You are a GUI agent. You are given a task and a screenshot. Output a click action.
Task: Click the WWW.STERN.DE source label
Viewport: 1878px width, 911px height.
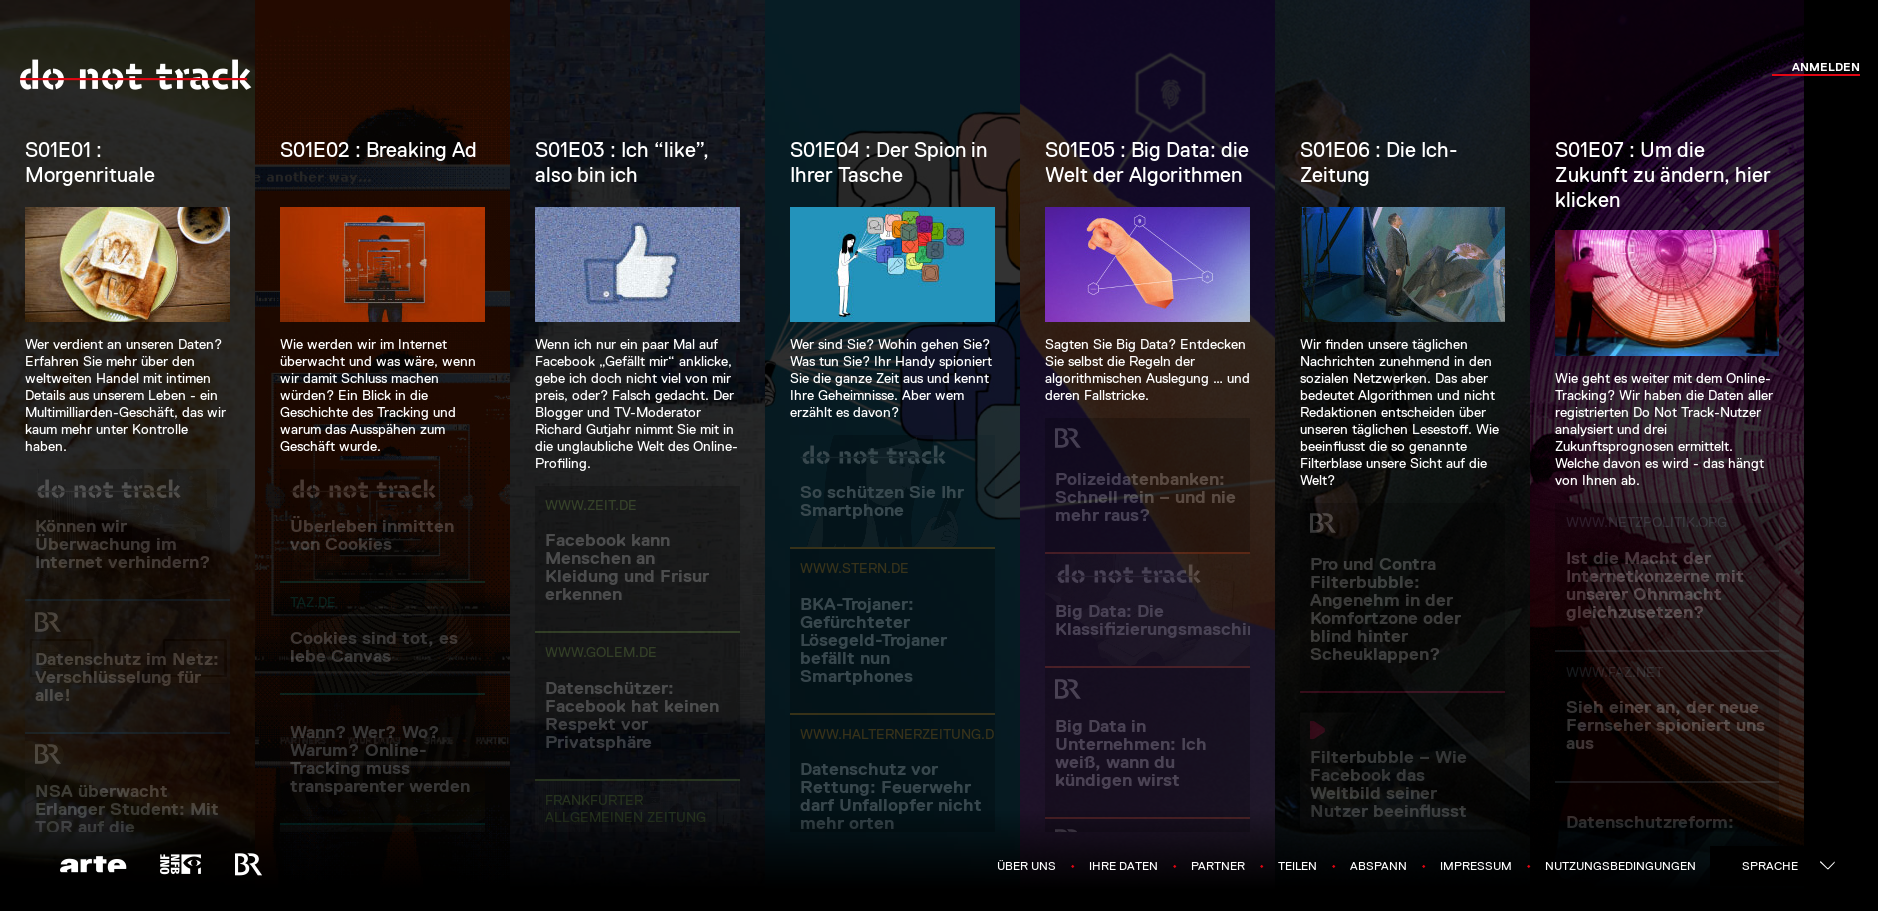(x=854, y=568)
